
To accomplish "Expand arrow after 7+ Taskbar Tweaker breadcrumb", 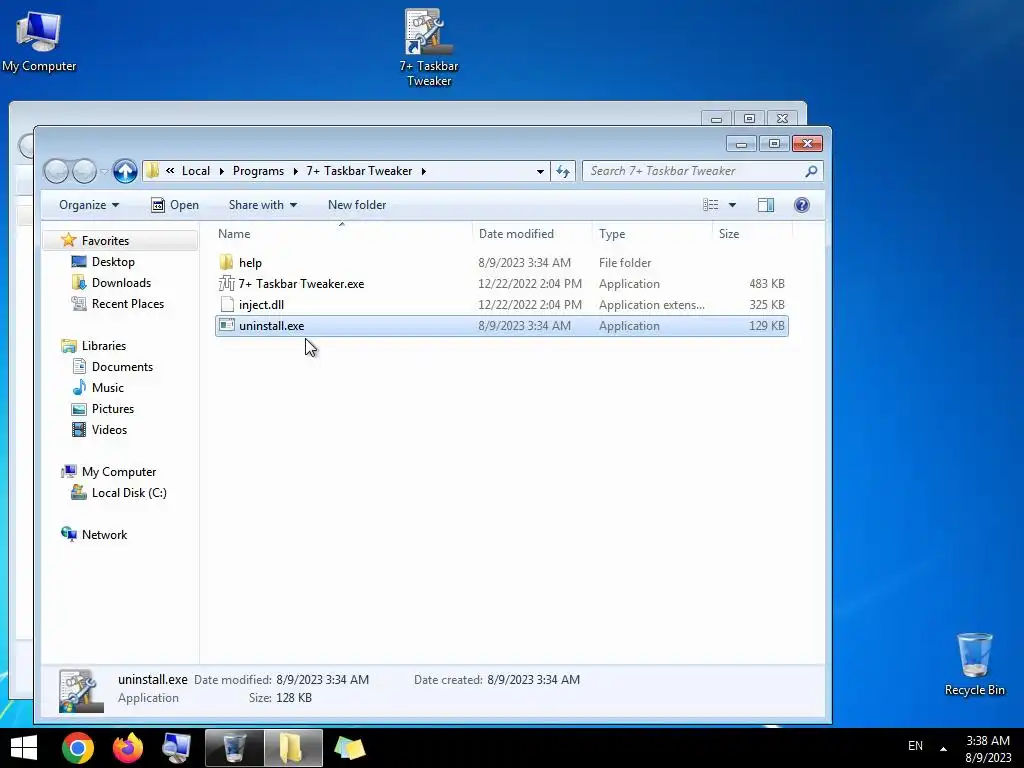I will pyautogui.click(x=423, y=171).
